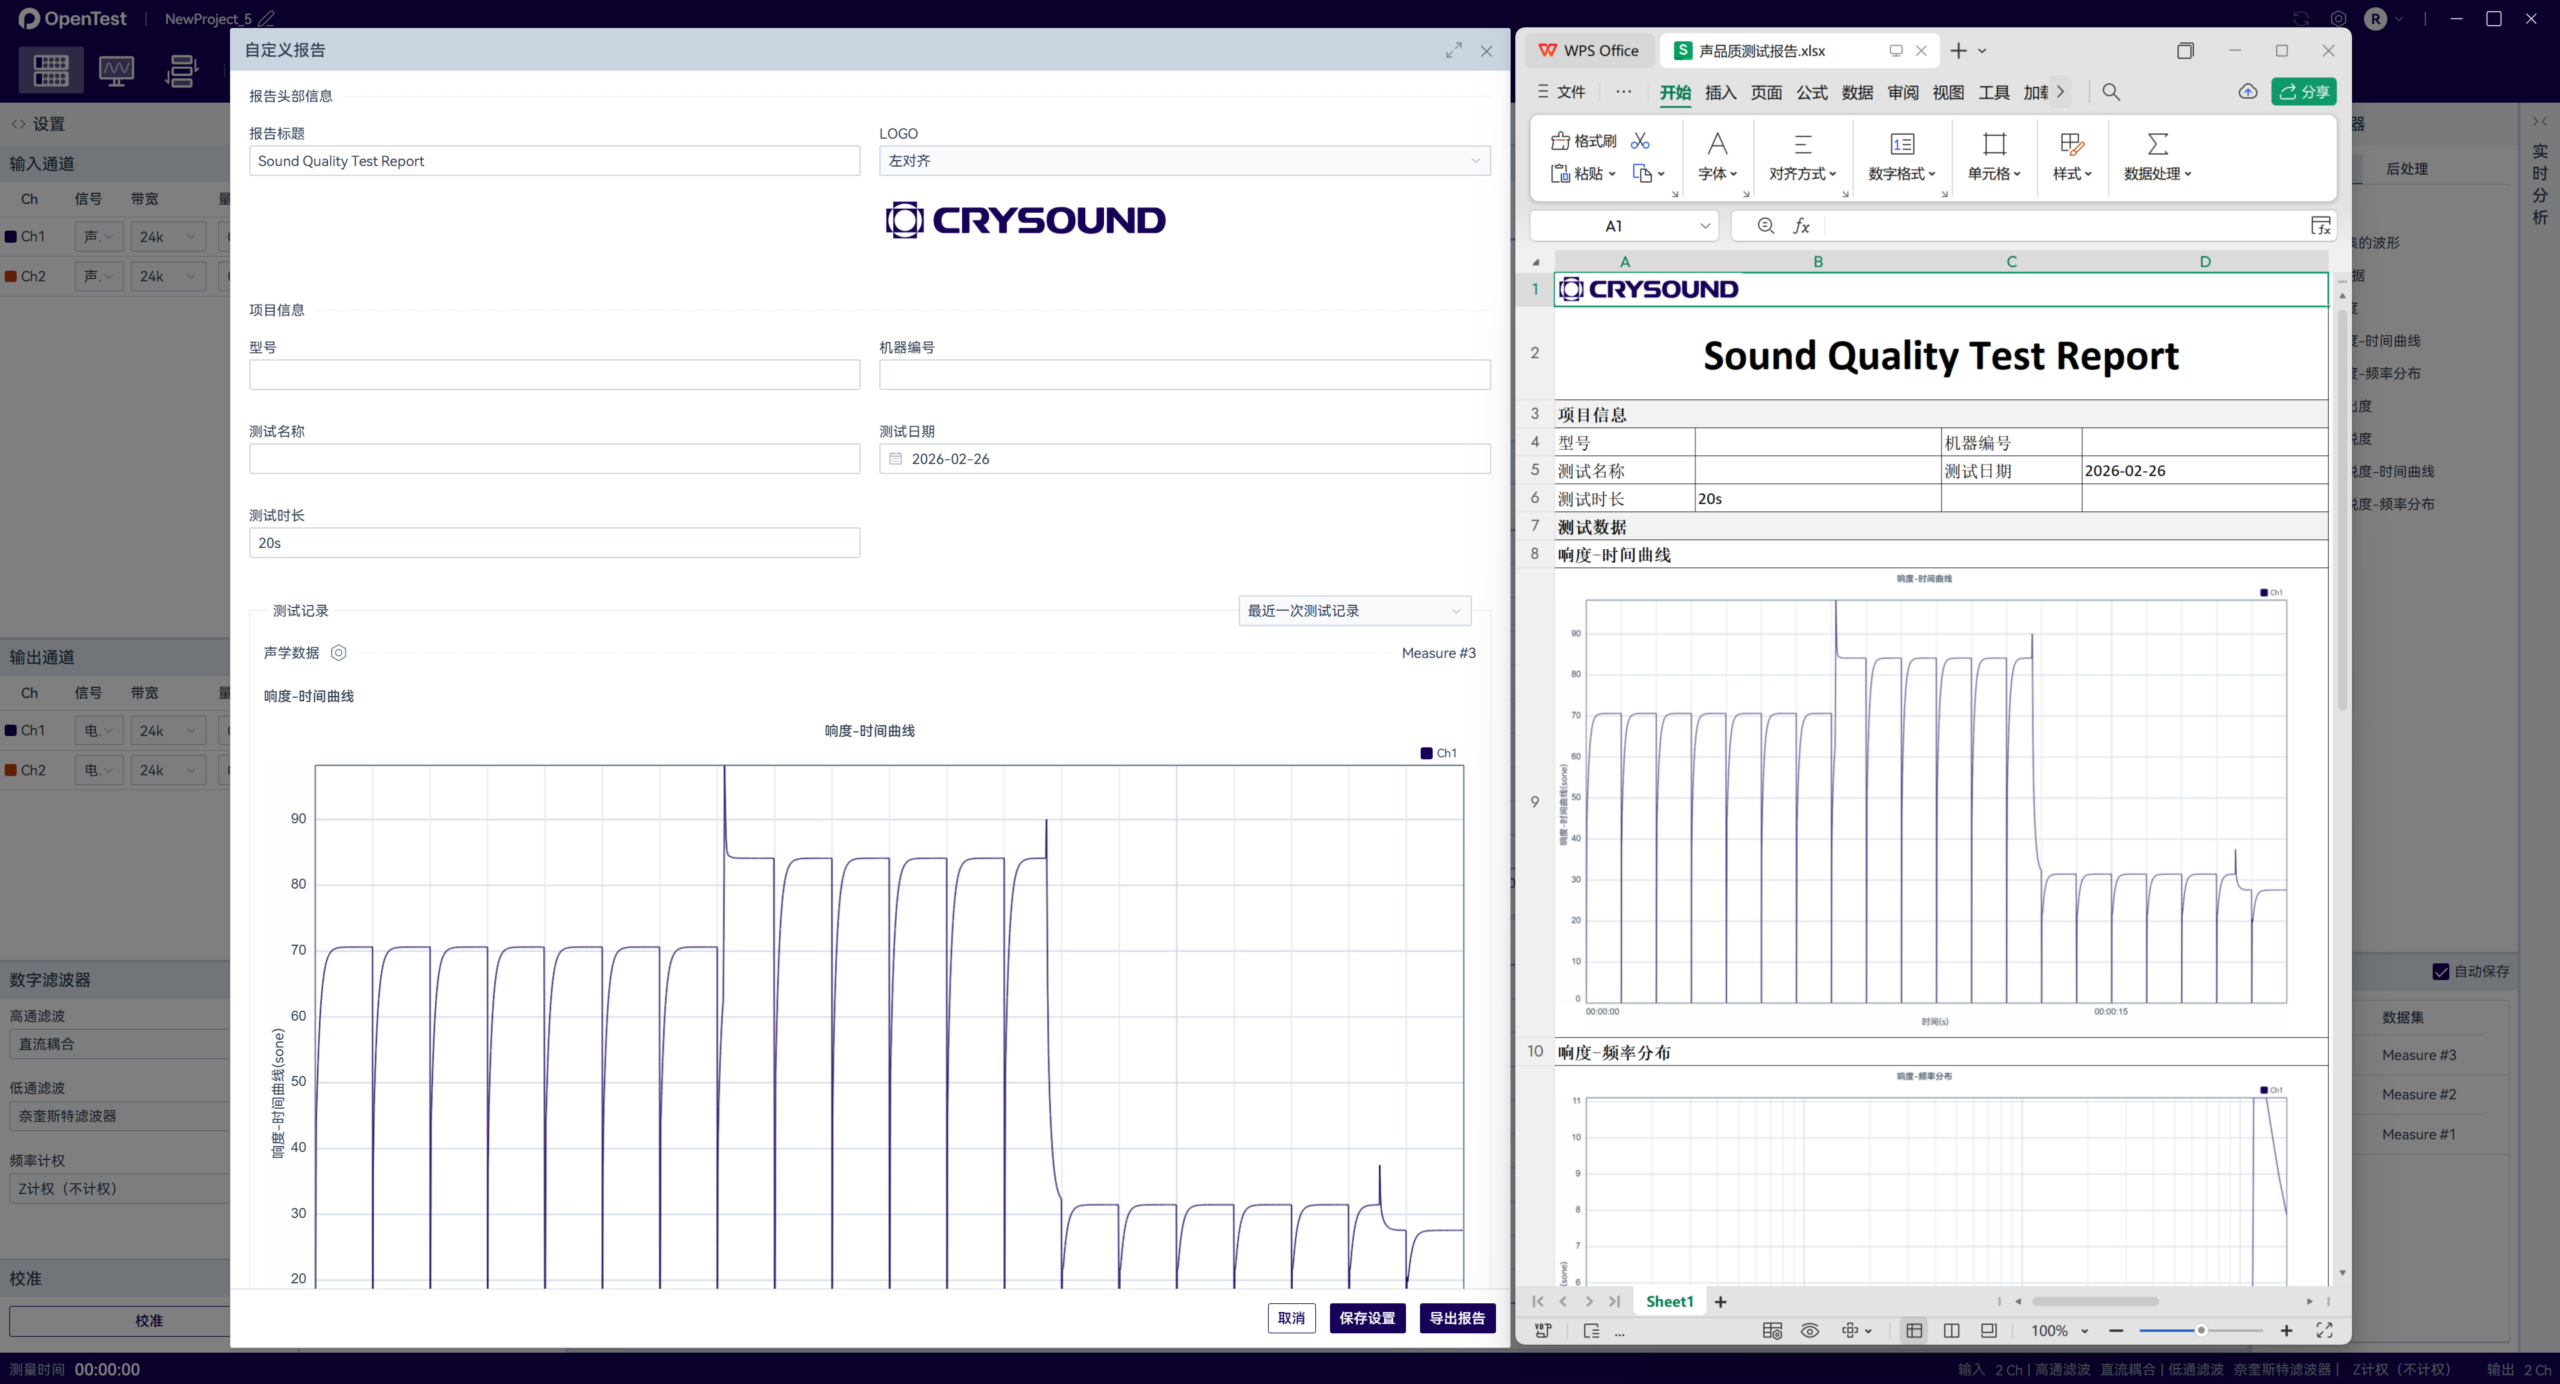Screen dimensions: 2560x1384
Task: Click the fx insert function icon
Action: pyautogui.click(x=1801, y=226)
